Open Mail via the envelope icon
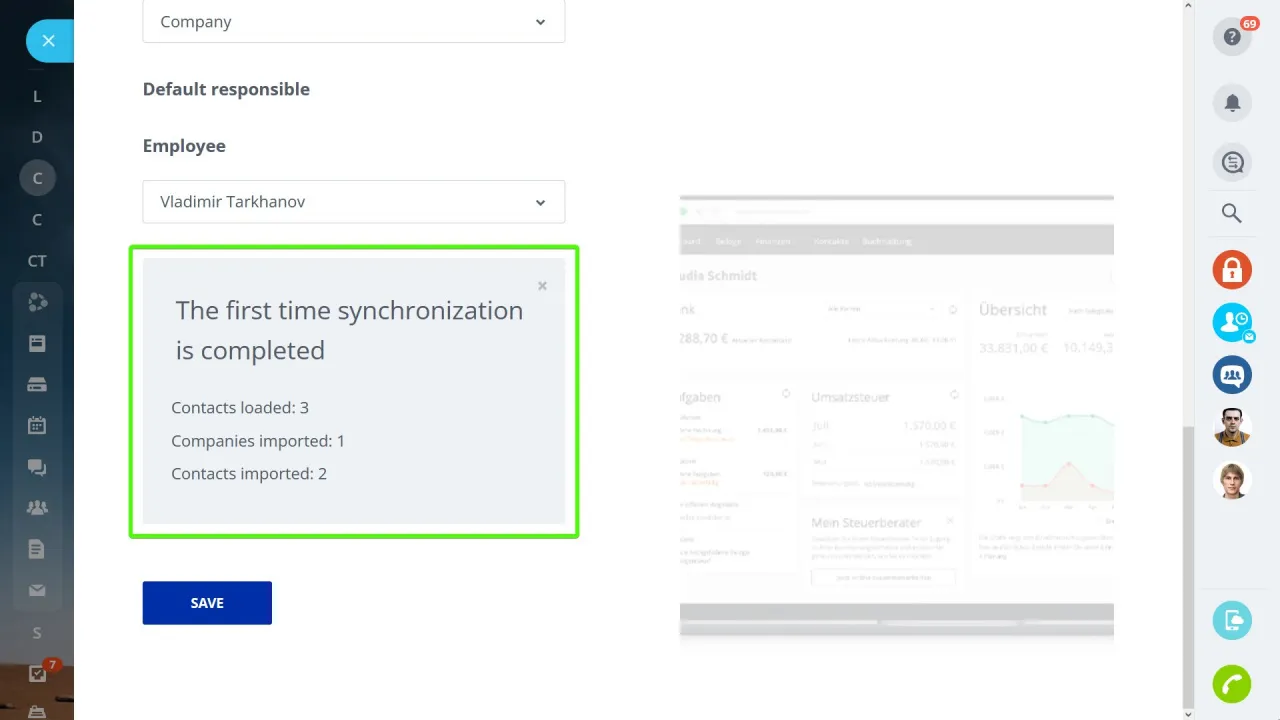 point(37,590)
